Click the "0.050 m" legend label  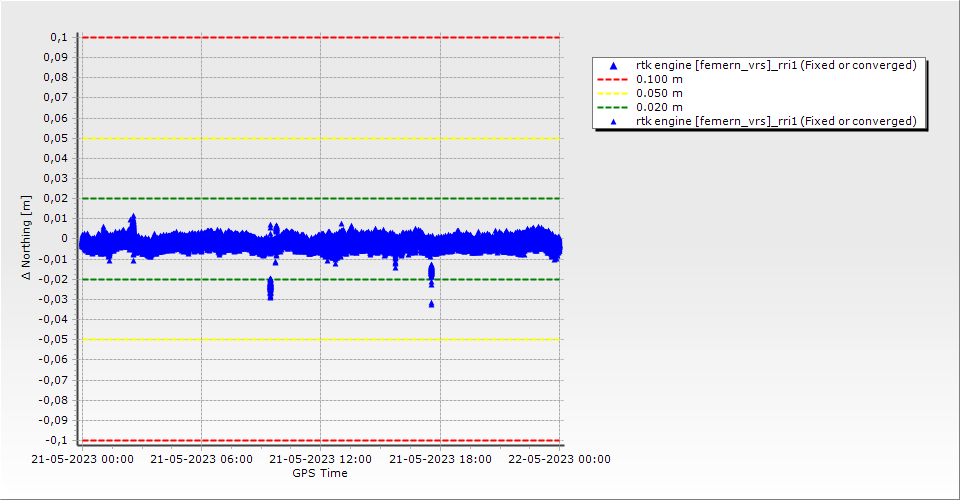click(x=660, y=93)
